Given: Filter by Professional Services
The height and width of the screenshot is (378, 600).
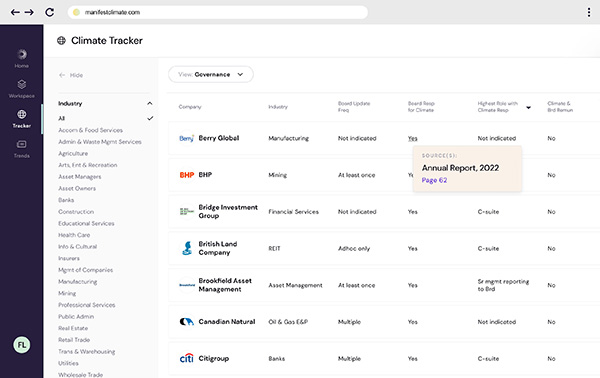Looking at the screenshot, I should 86,305.
